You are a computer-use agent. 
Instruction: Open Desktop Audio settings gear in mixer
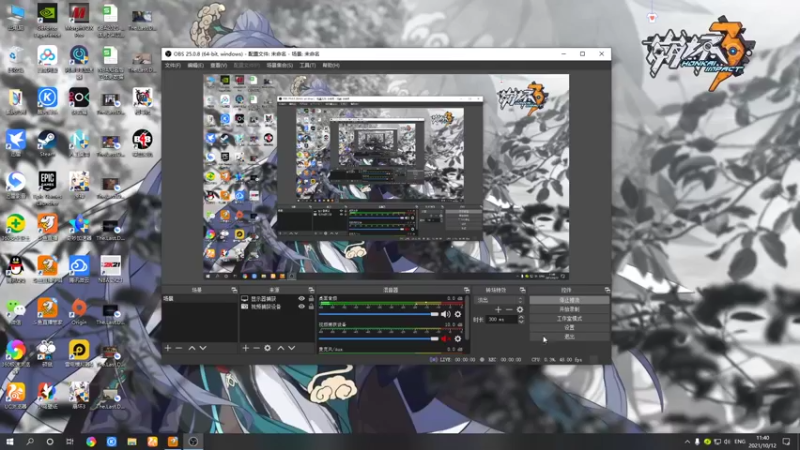pyautogui.click(x=458, y=314)
